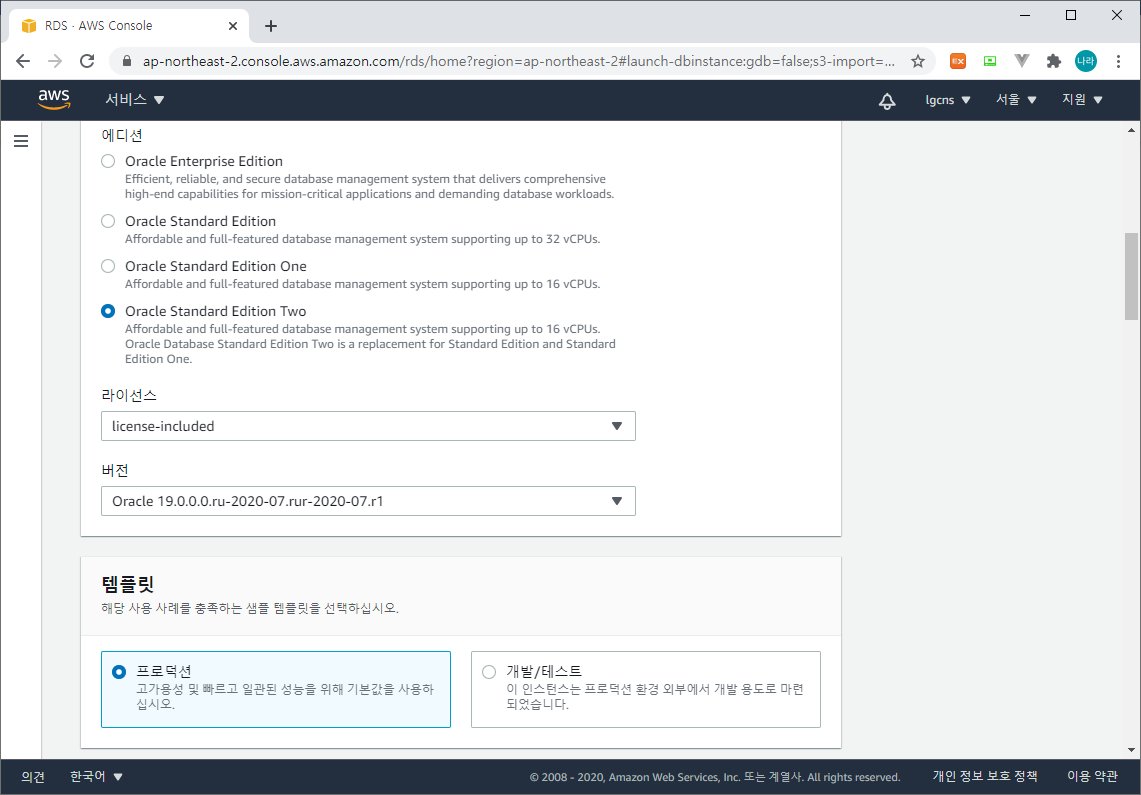Screen dimensions: 1141x795
Task: Select Oracle Standard Edition radio button
Action: click(108, 221)
